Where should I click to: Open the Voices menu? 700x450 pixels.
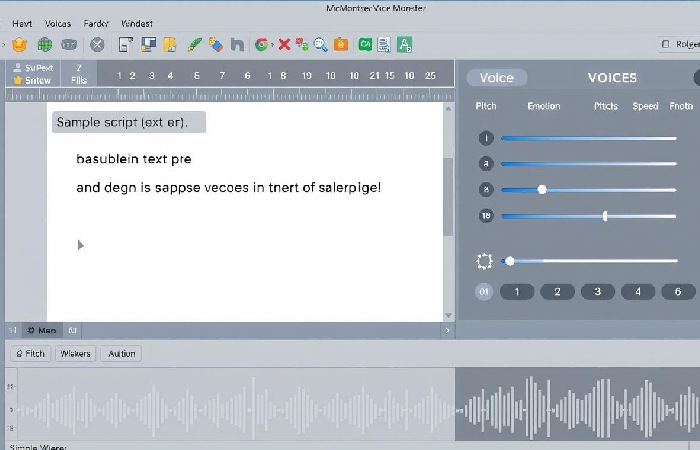[58, 22]
